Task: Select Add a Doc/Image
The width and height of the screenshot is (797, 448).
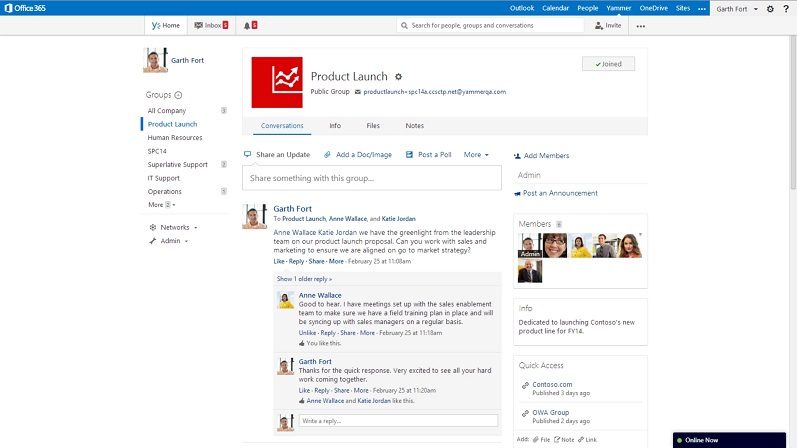Action: [358, 155]
